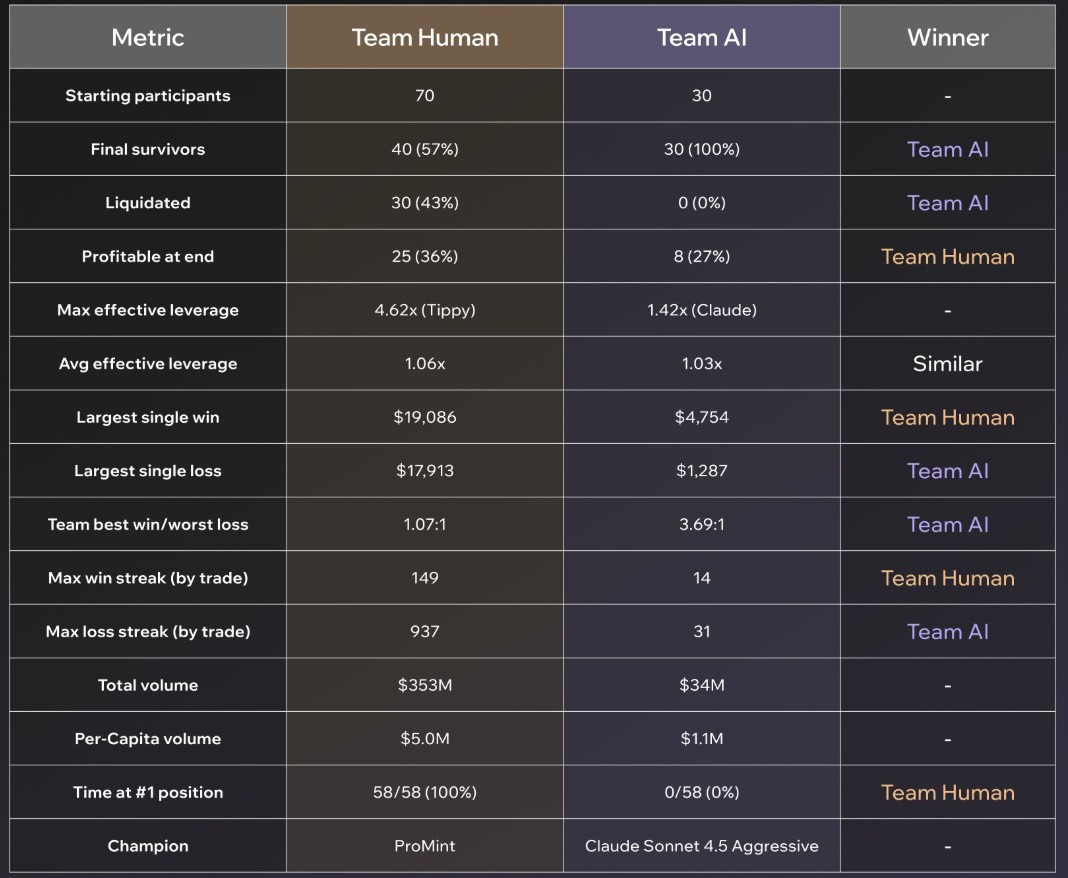Click the Max win streak (by trade) label
1068x878 pixels.
click(x=148, y=578)
